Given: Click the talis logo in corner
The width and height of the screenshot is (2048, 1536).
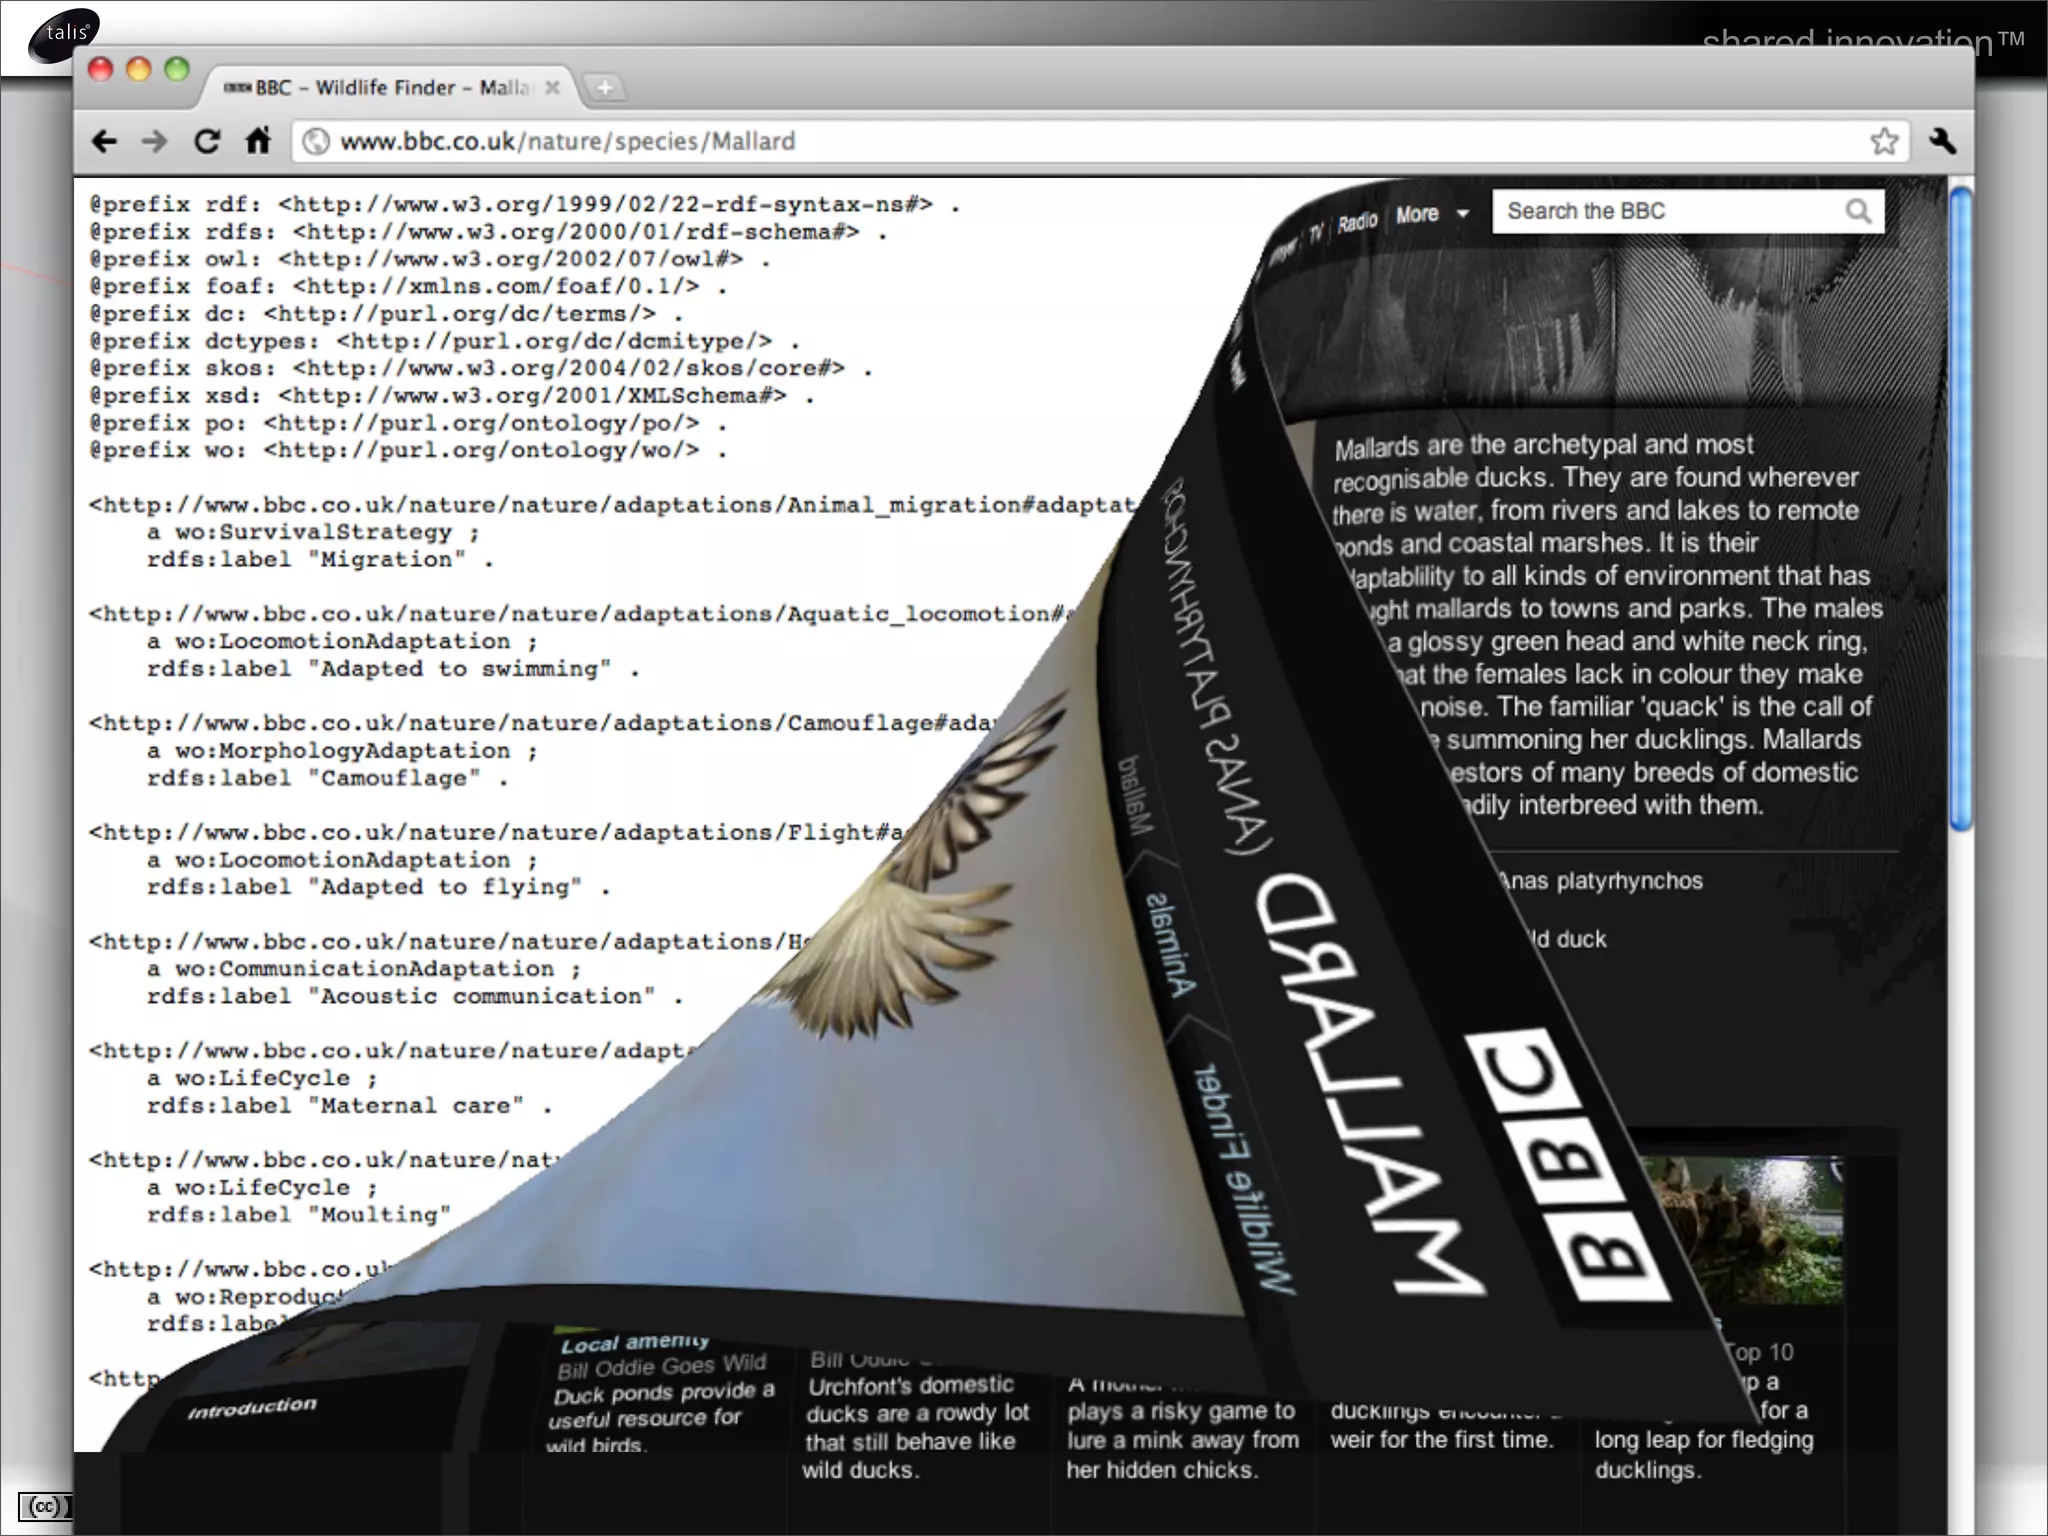Looking at the screenshot, I should 66,34.
